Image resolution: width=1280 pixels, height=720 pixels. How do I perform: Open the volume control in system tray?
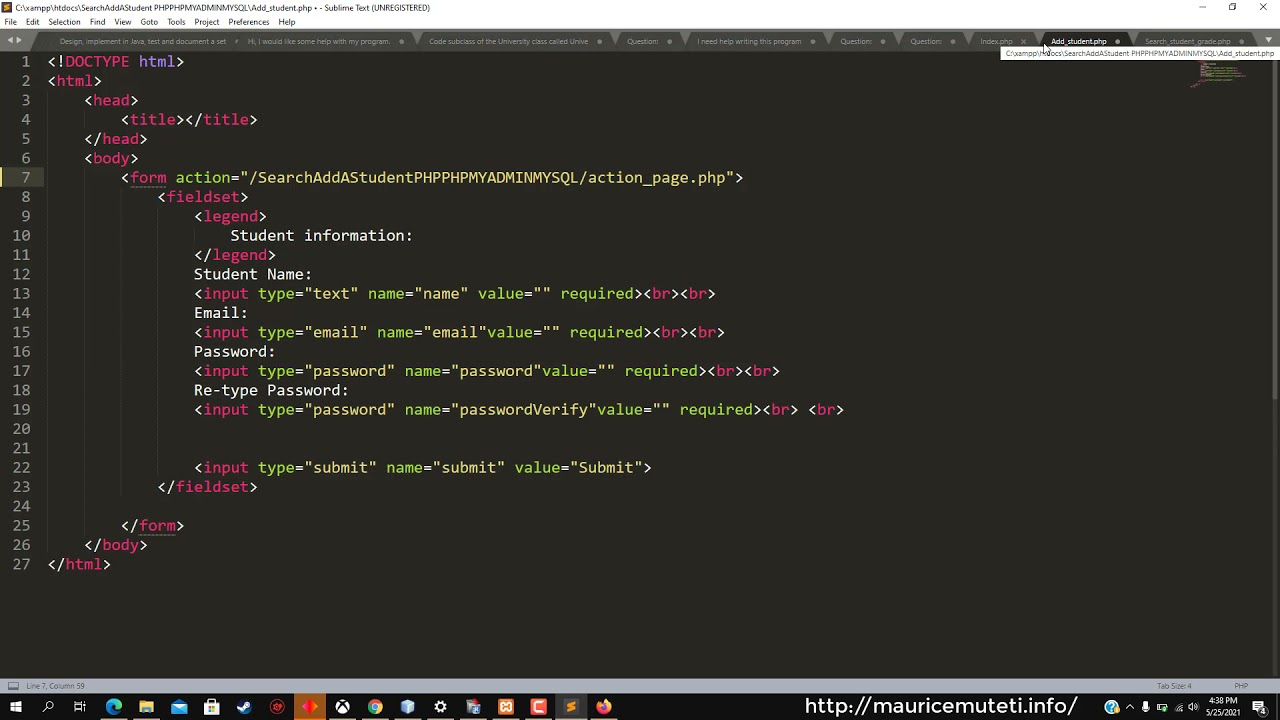tap(1193, 707)
